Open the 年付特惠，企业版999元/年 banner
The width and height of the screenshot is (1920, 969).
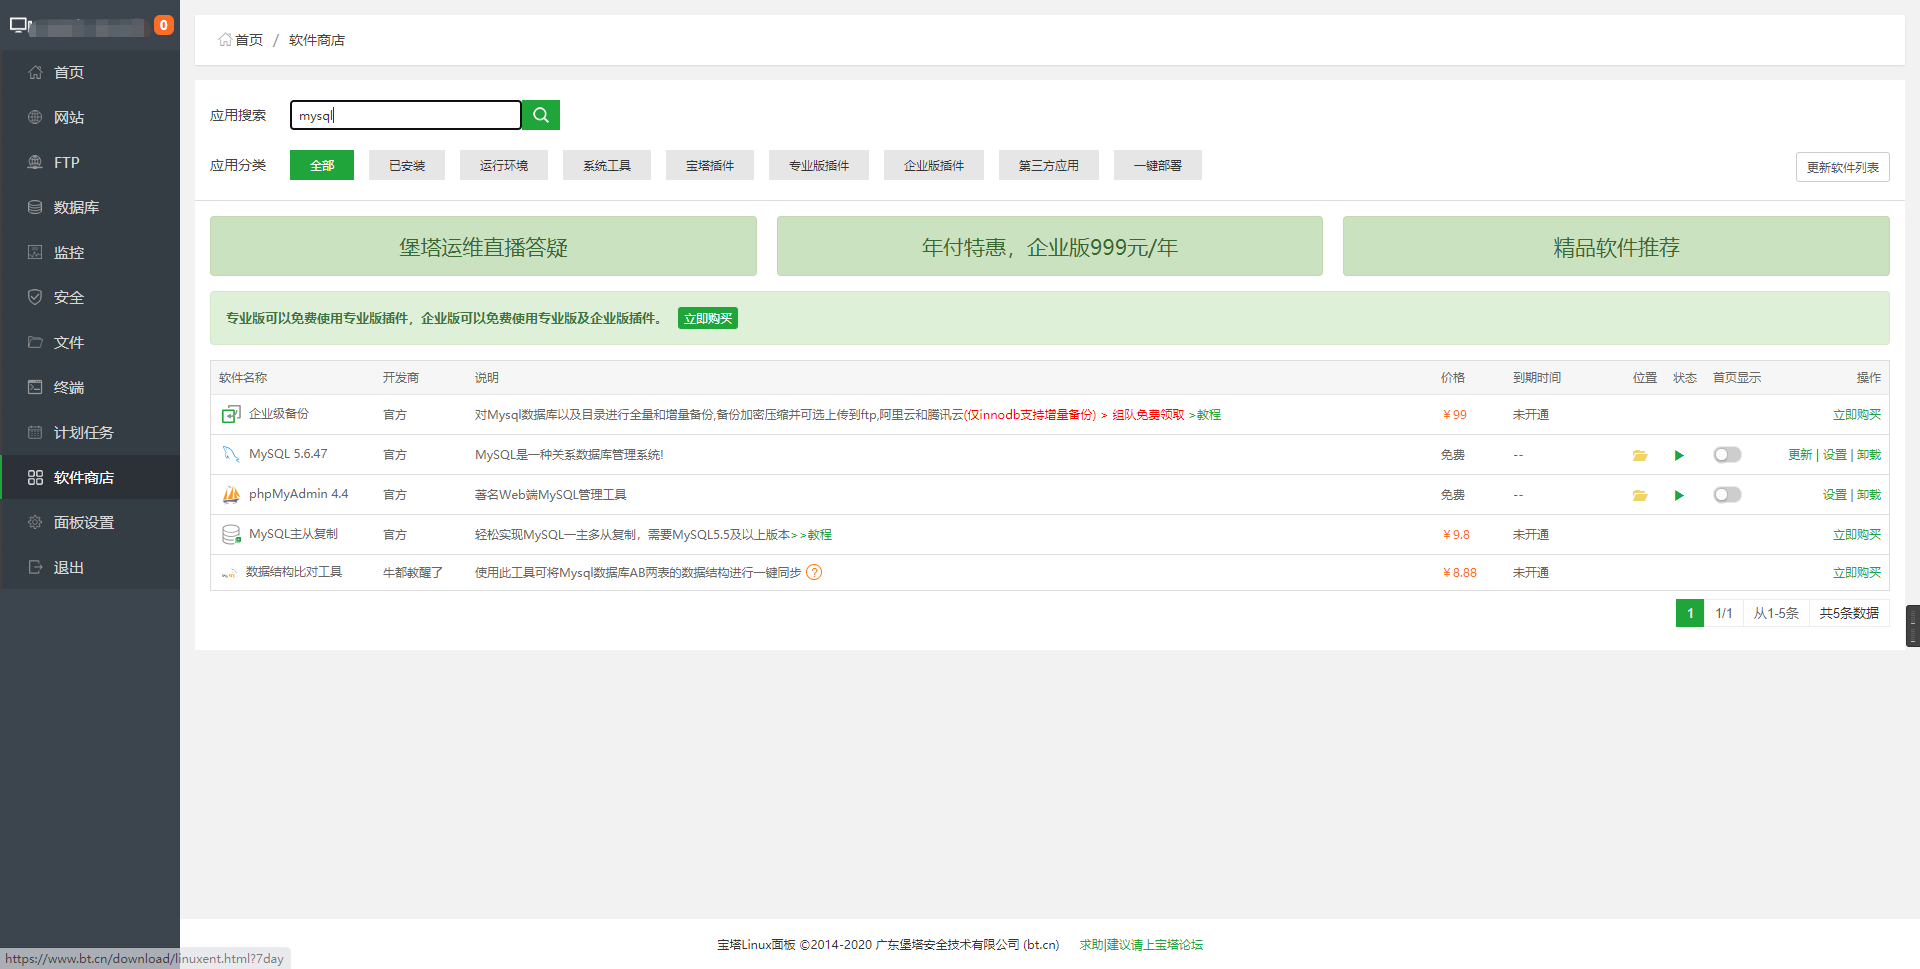tap(1050, 246)
